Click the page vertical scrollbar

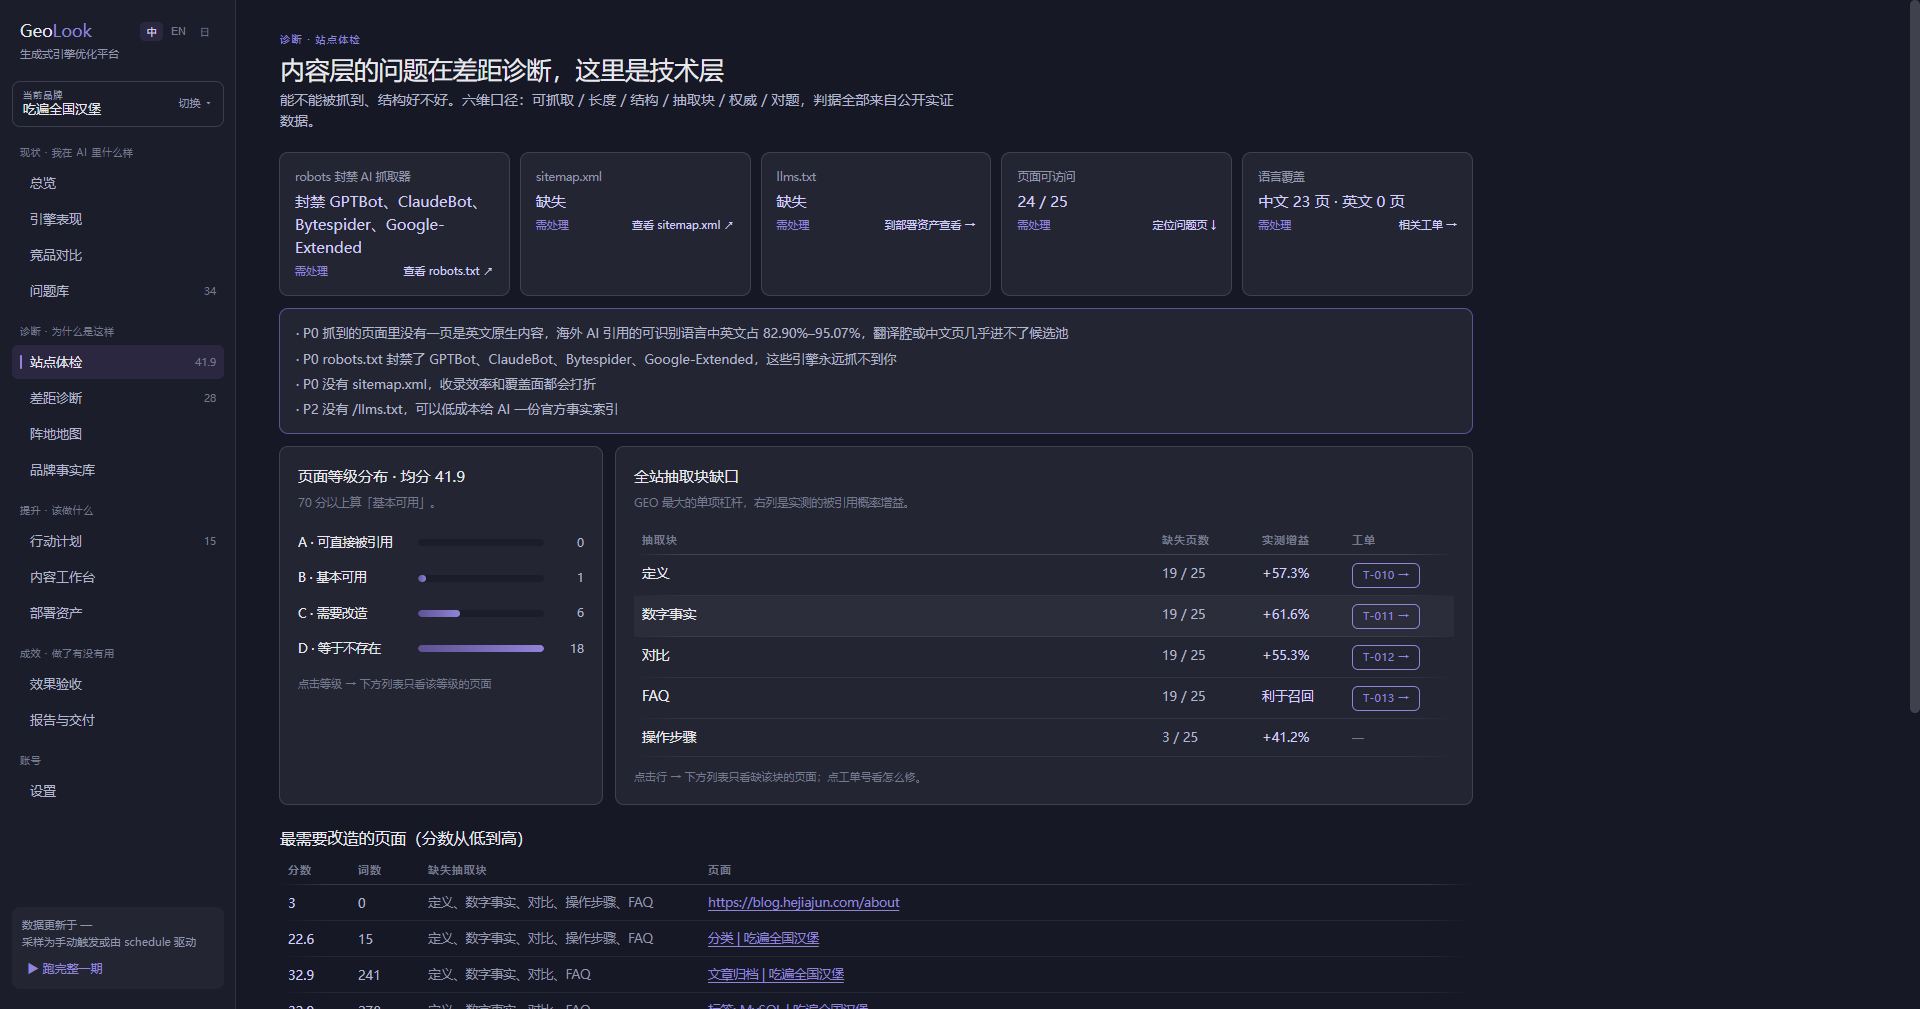(1914, 356)
